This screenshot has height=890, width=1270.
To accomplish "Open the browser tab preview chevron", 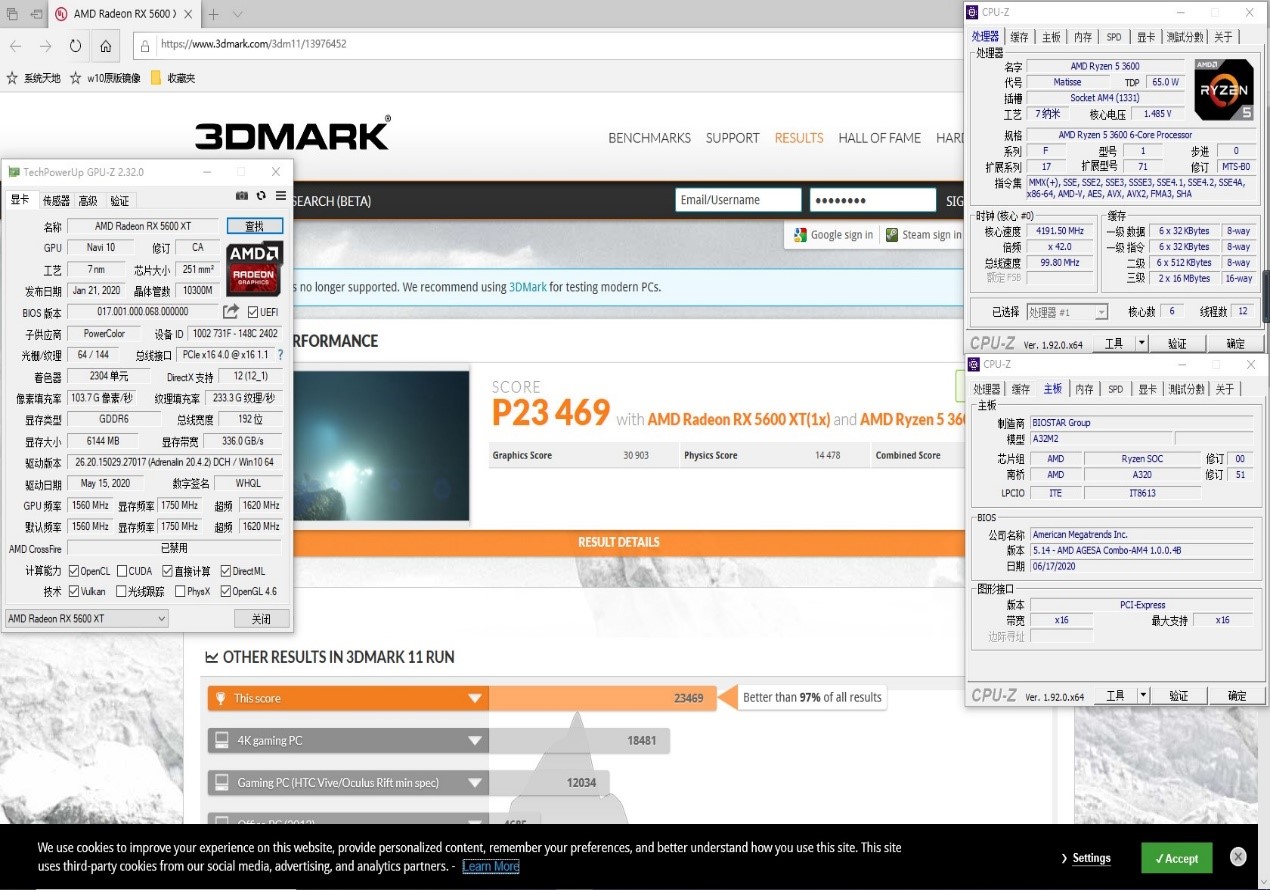I will (x=237, y=14).
